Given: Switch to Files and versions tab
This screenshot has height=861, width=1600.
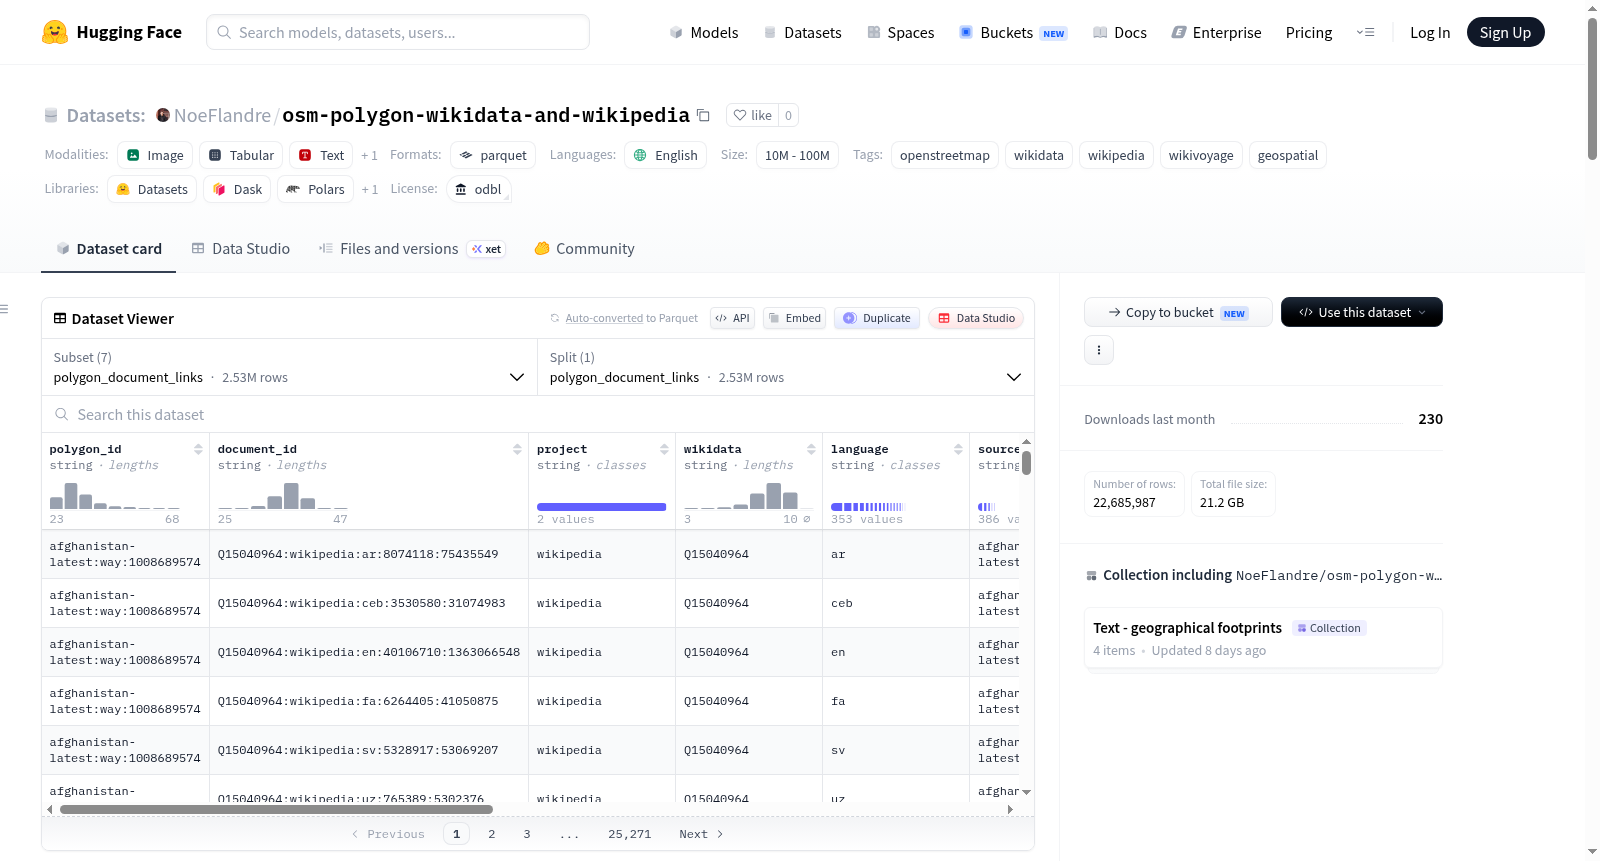Looking at the screenshot, I should click(412, 249).
